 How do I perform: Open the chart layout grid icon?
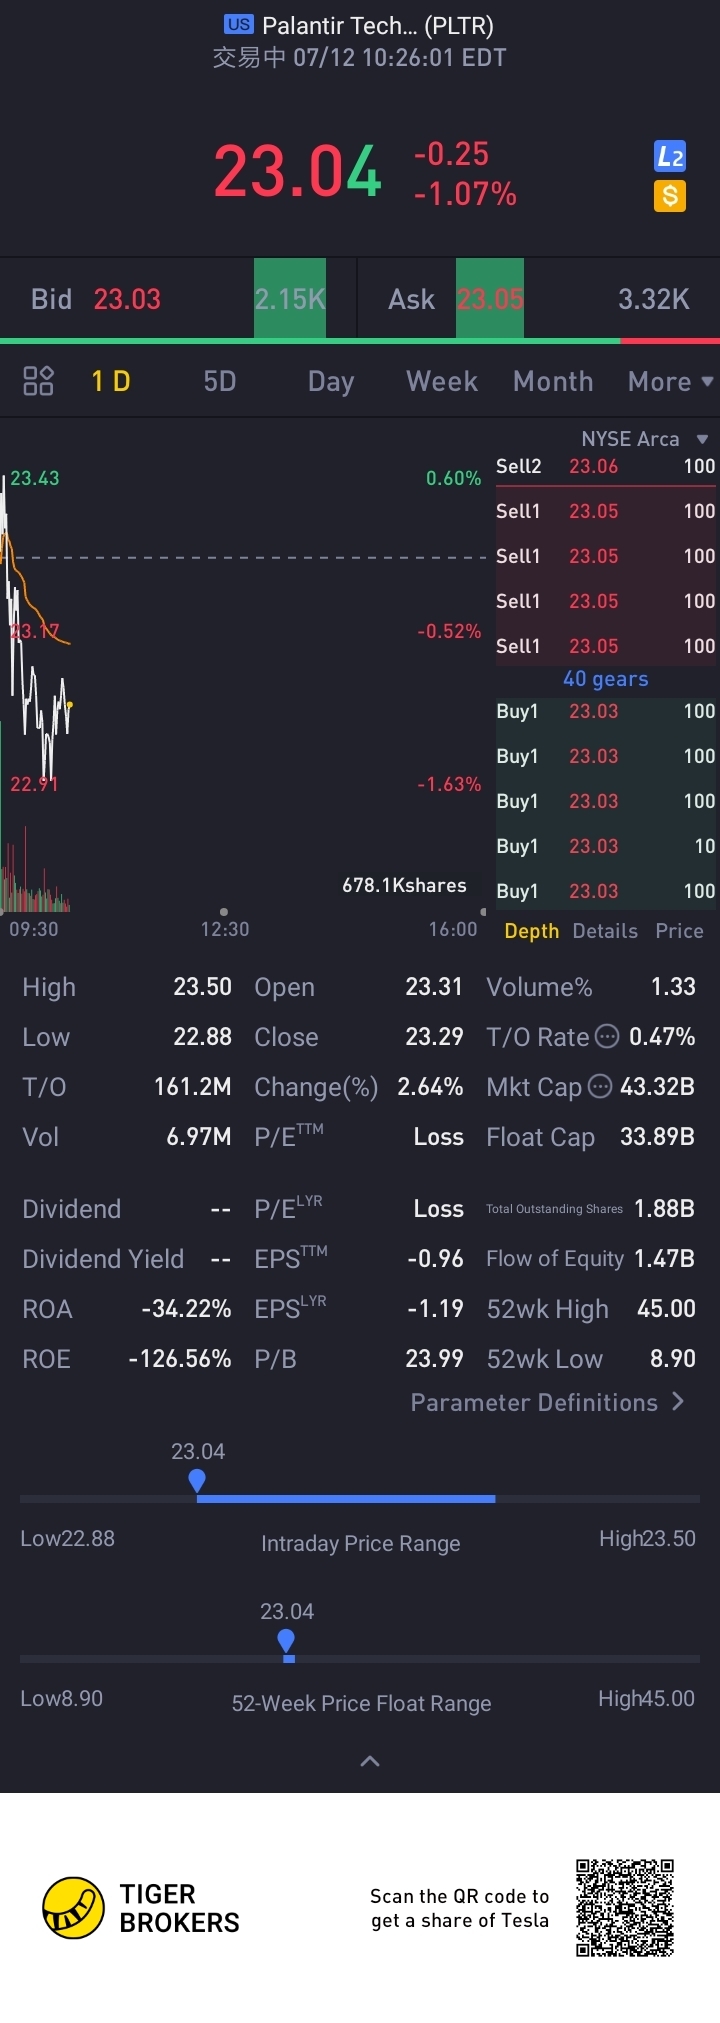click(38, 381)
